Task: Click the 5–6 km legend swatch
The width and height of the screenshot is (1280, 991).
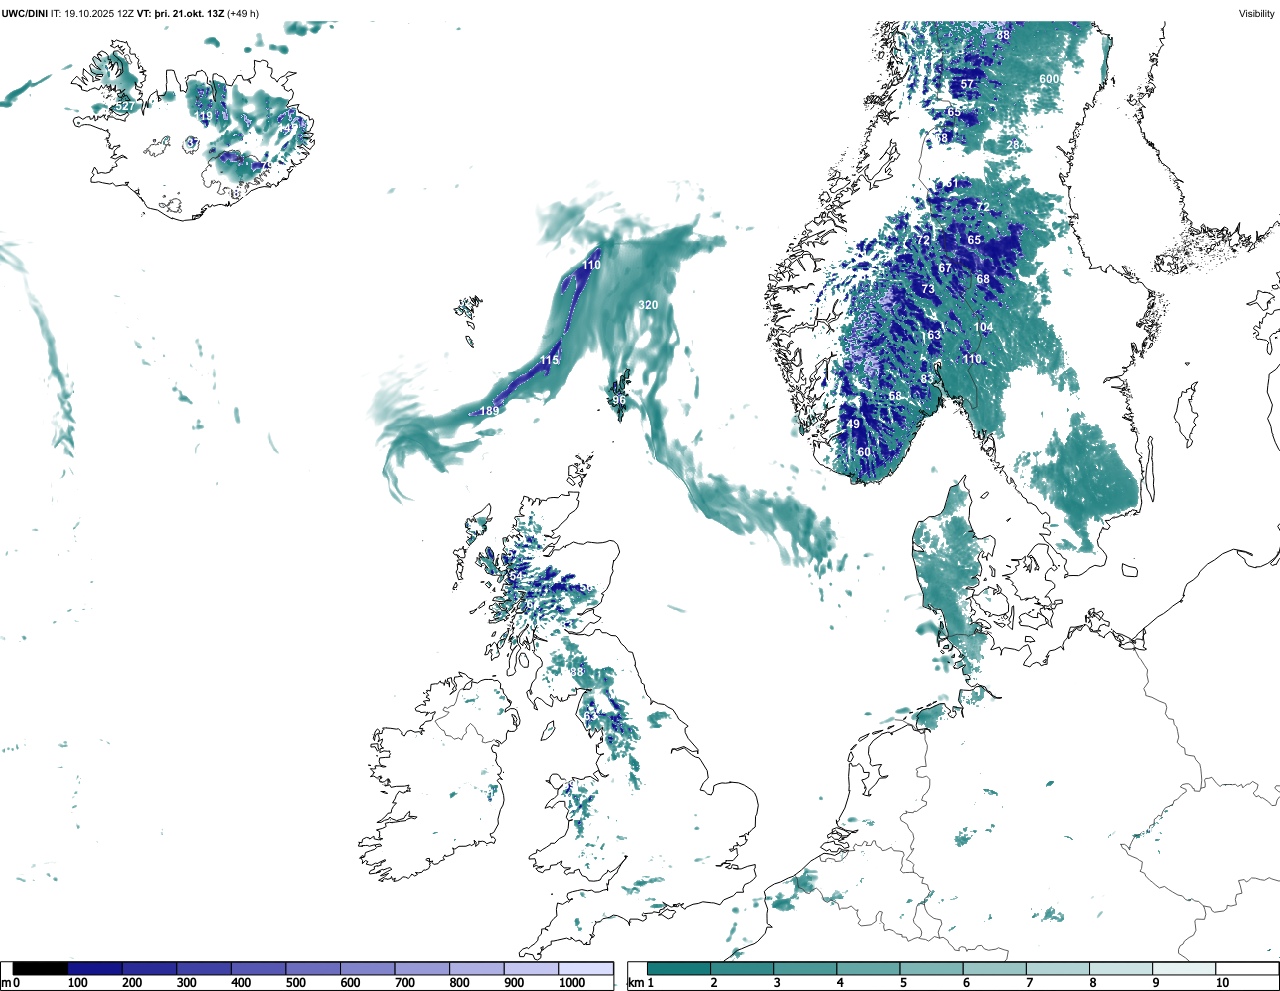Action: 931,968
